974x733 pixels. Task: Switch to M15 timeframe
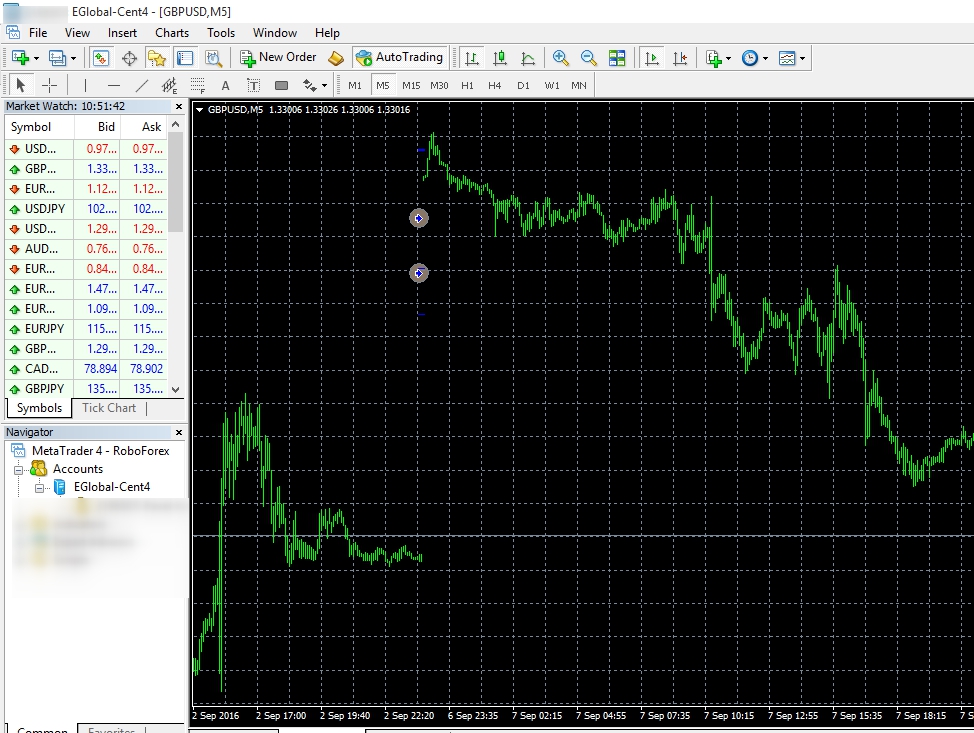(411, 85)
